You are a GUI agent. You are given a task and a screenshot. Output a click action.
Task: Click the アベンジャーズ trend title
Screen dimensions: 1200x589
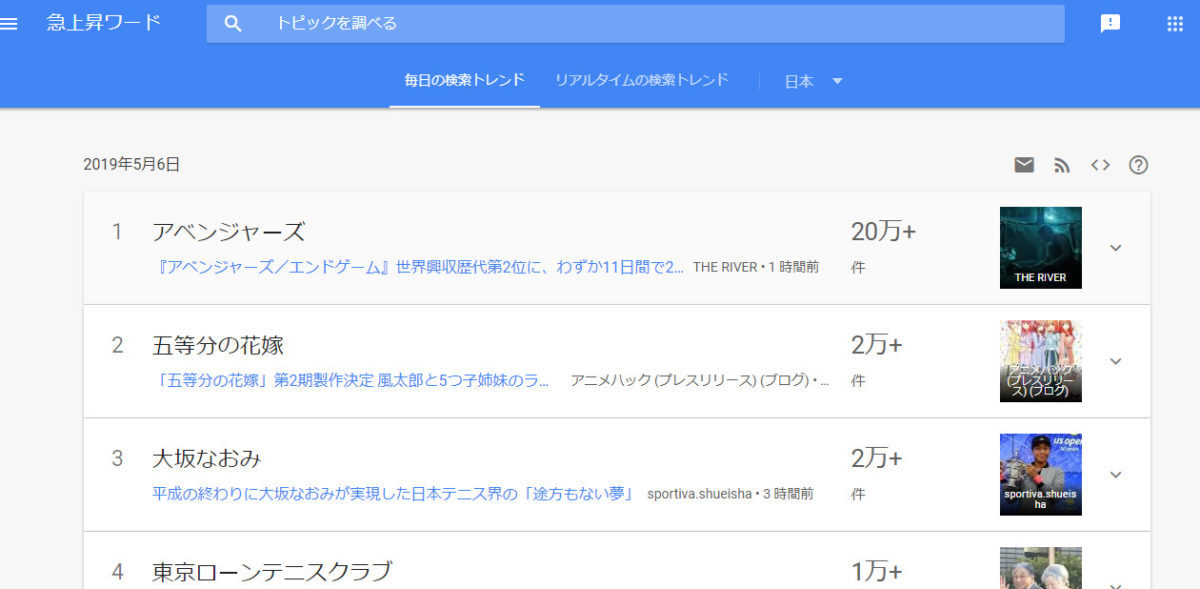[228, 232]
